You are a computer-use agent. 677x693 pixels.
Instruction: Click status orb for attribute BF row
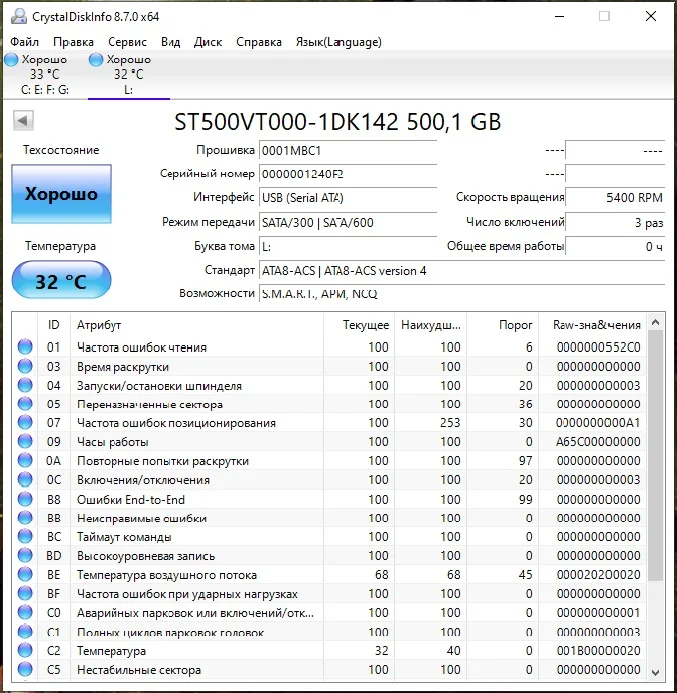[25, 594]
